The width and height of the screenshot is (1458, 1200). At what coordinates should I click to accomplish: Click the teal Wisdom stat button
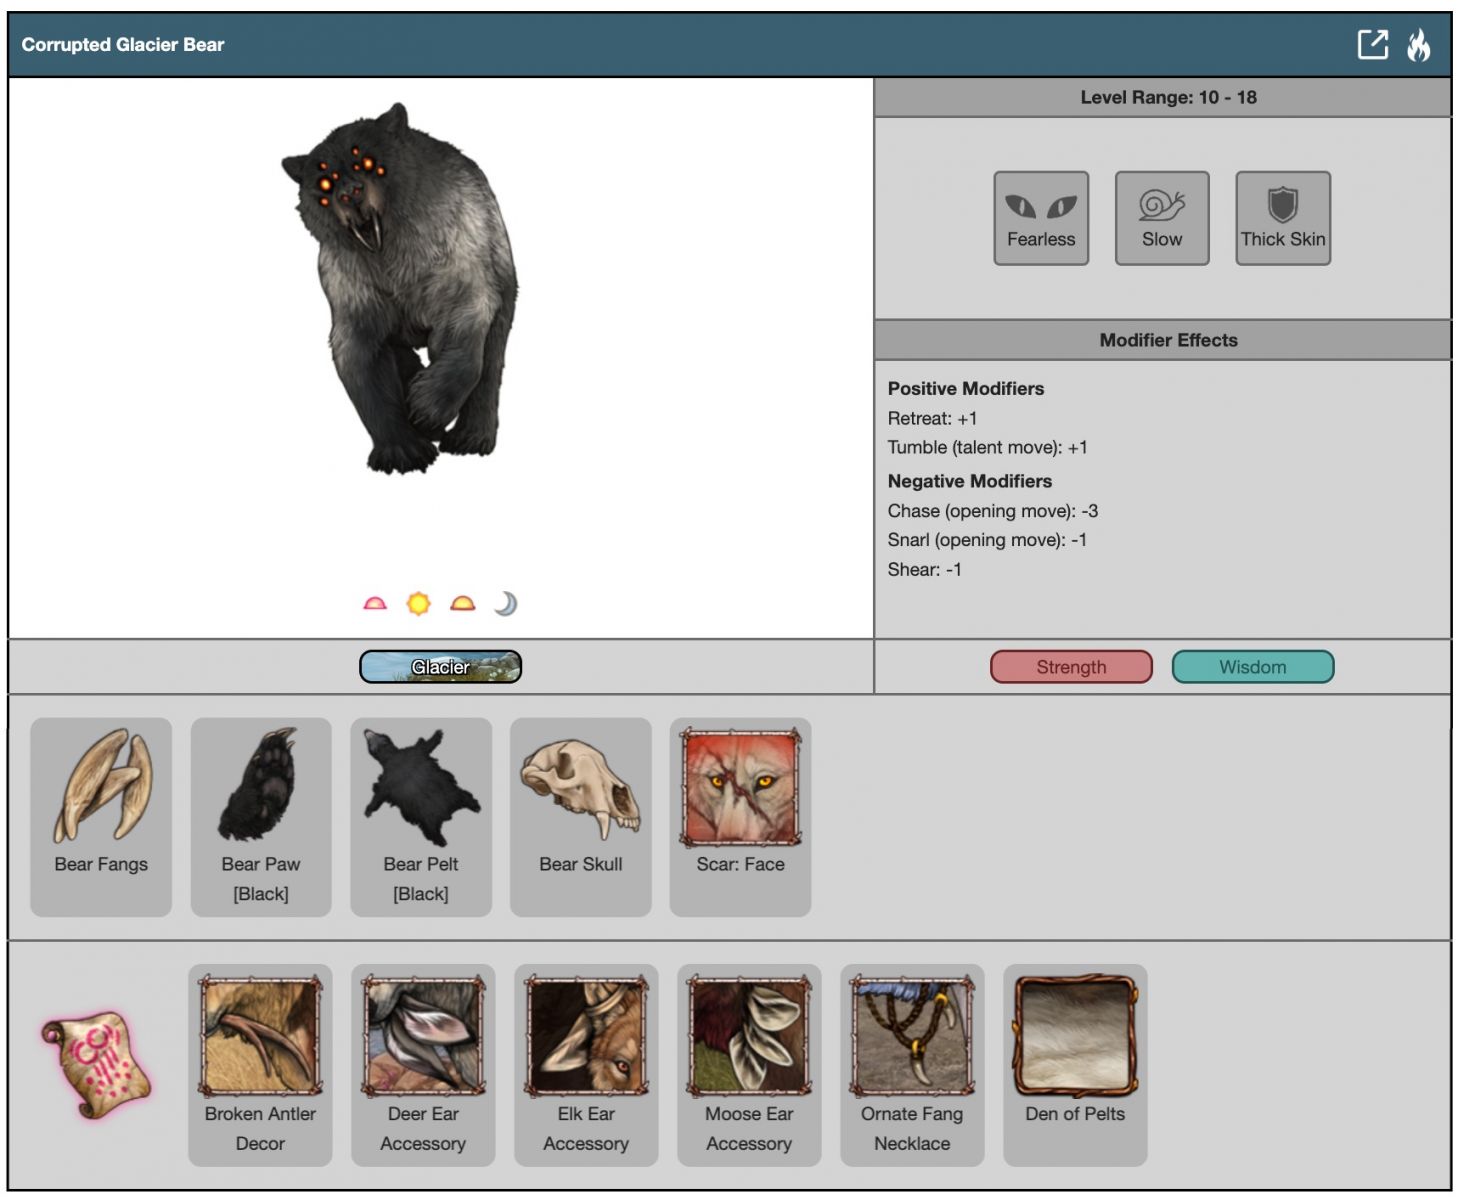(x=1252, y=667)
